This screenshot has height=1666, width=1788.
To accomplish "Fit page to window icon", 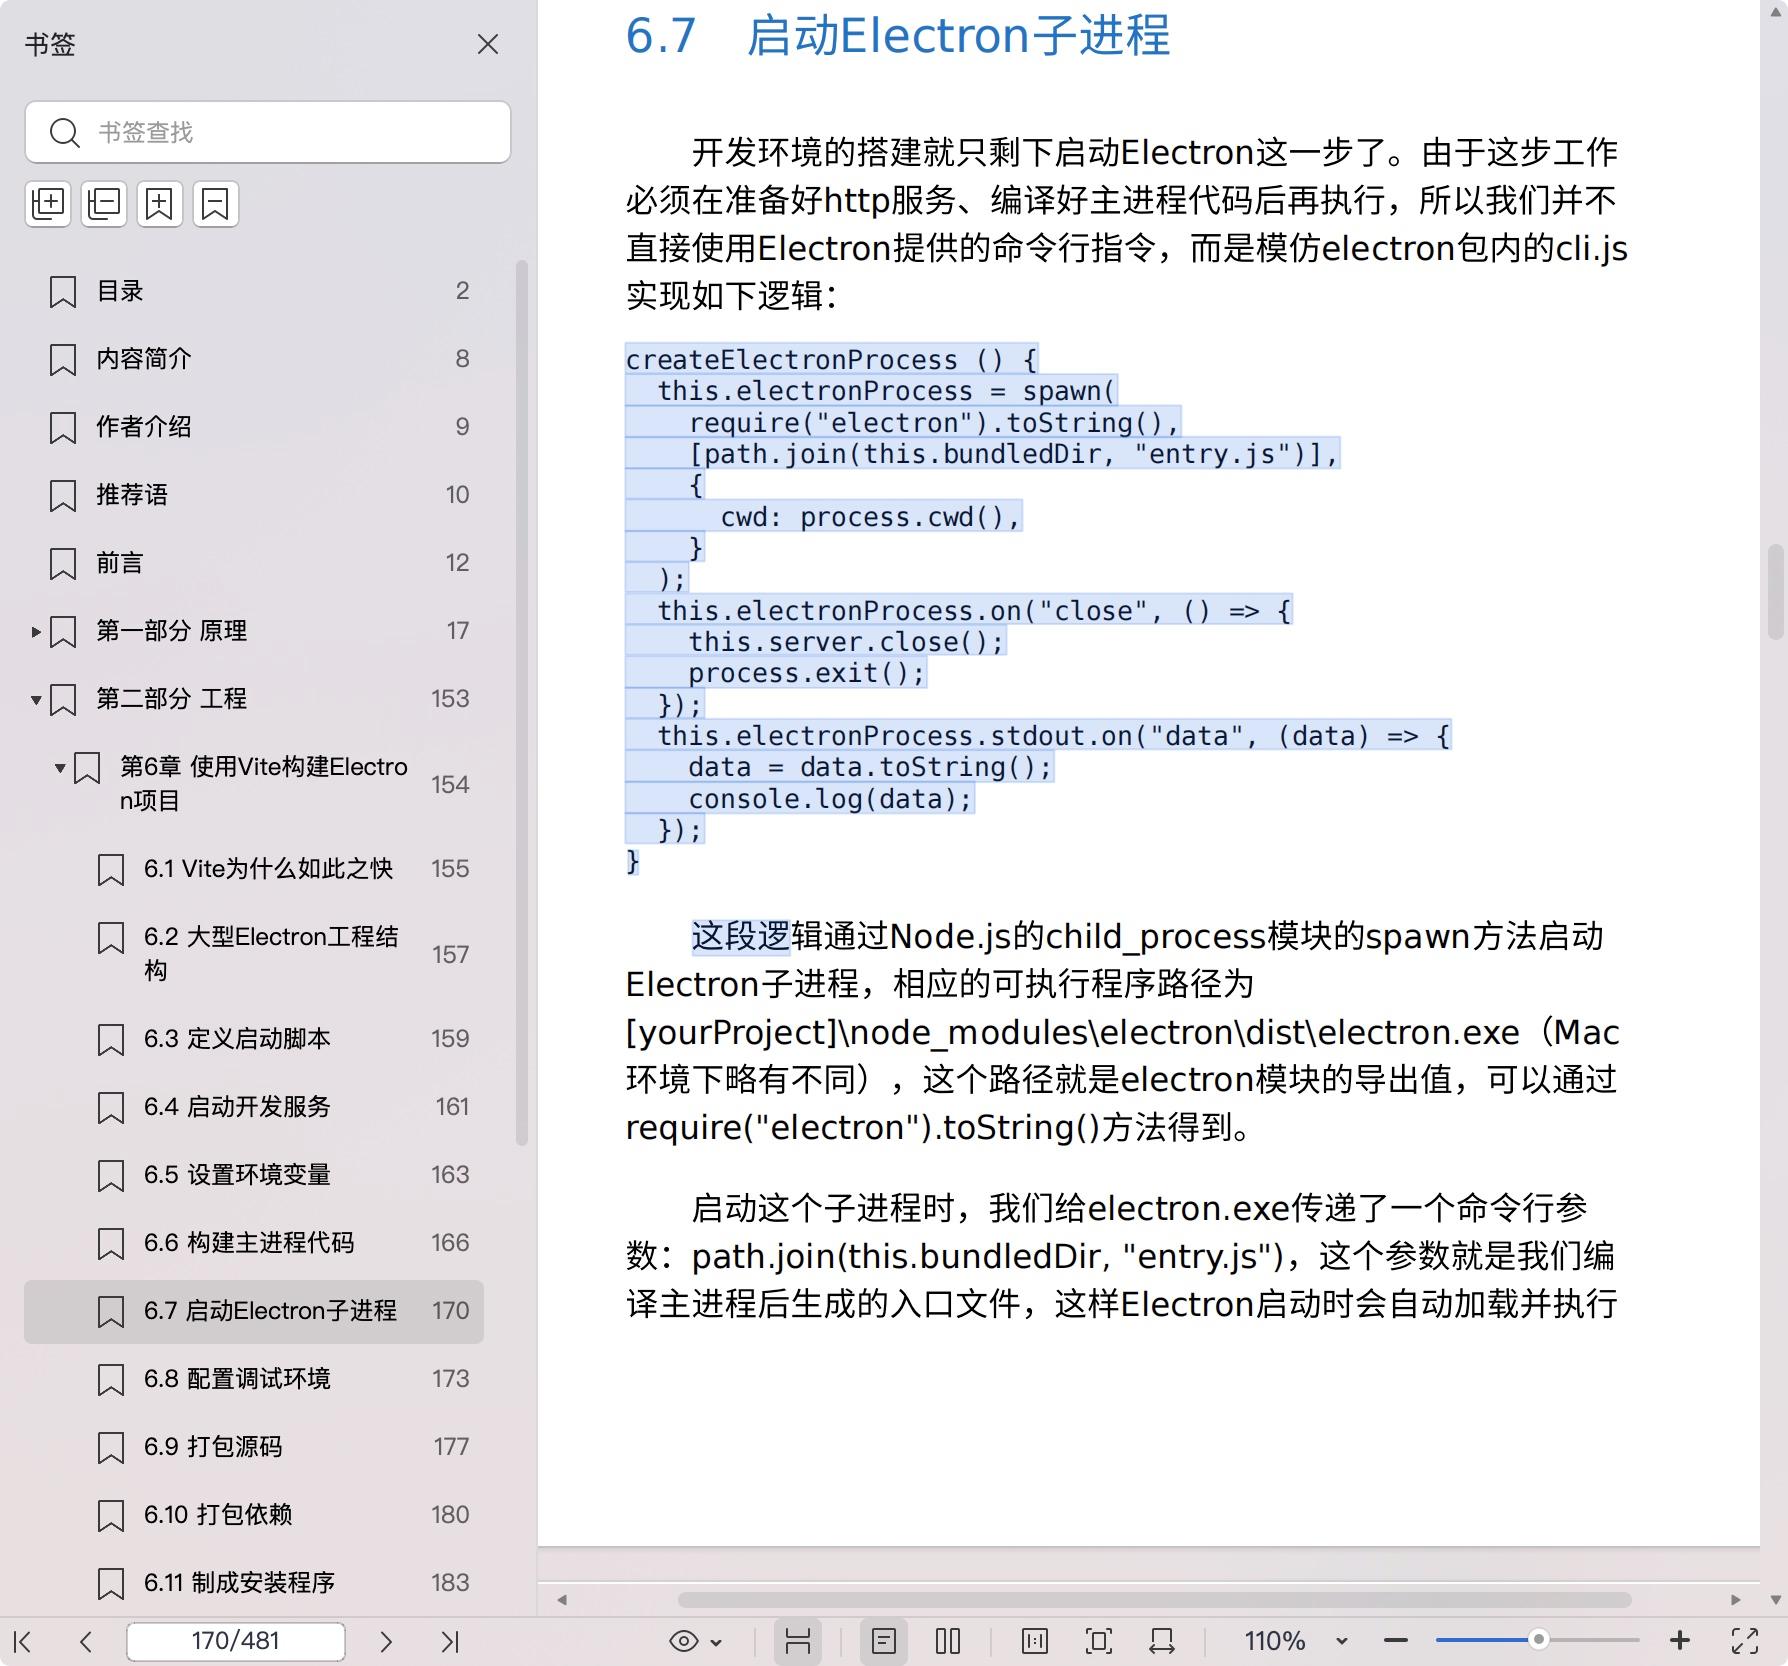I will tap(1098, 1641).
